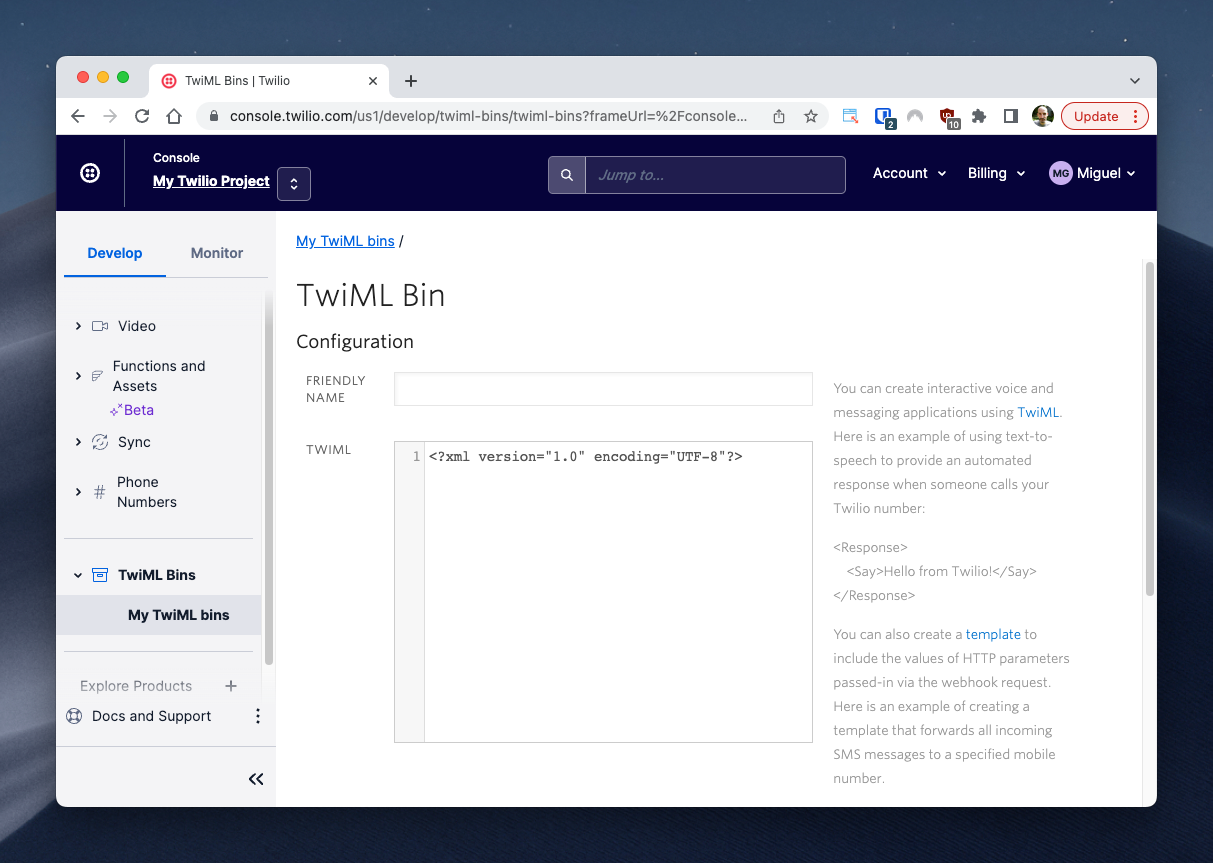Click the MG user avatar in console
The width and height of the screenshot is (1213, 863).
(x=1060, y=173)
